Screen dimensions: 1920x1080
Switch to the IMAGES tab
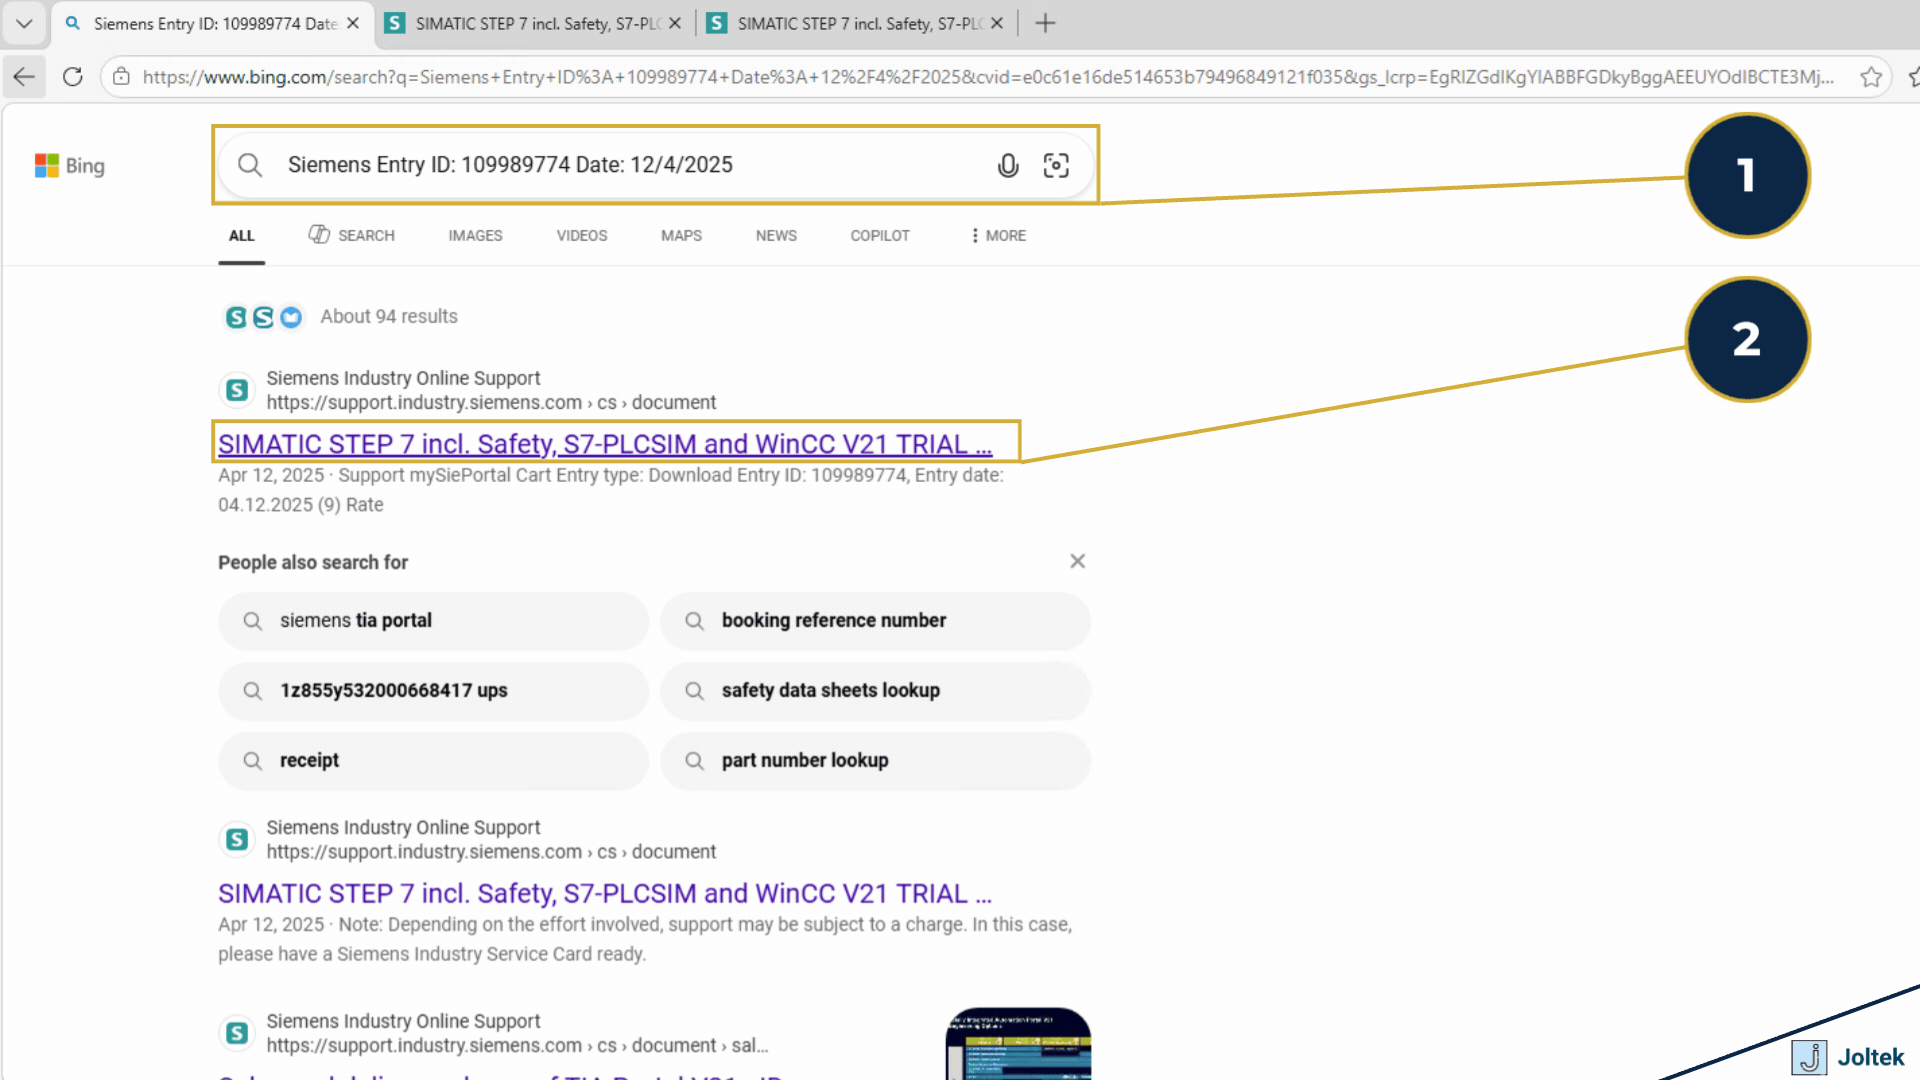click(475, 235)
